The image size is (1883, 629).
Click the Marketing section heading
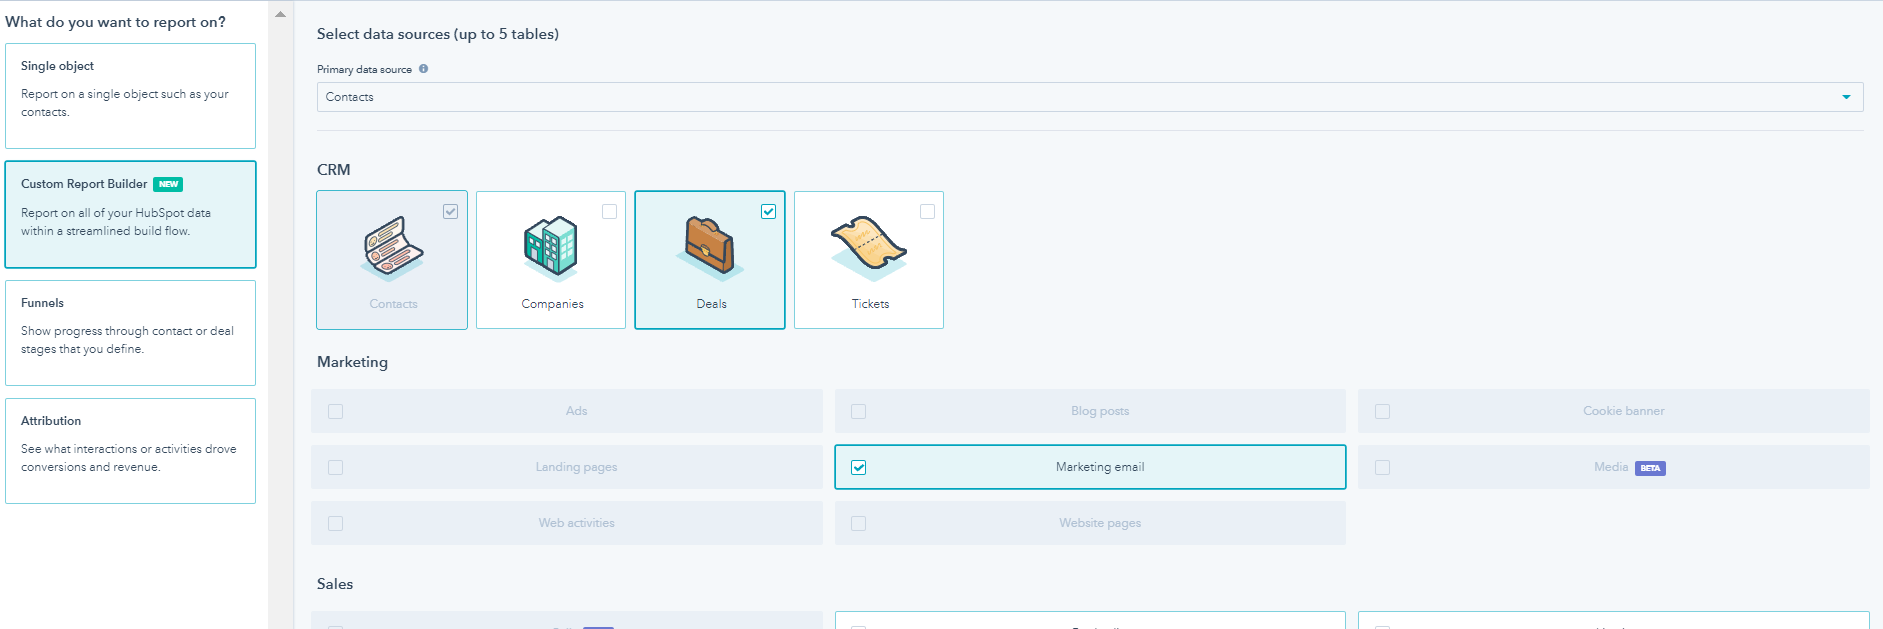[x=352, y=362]
